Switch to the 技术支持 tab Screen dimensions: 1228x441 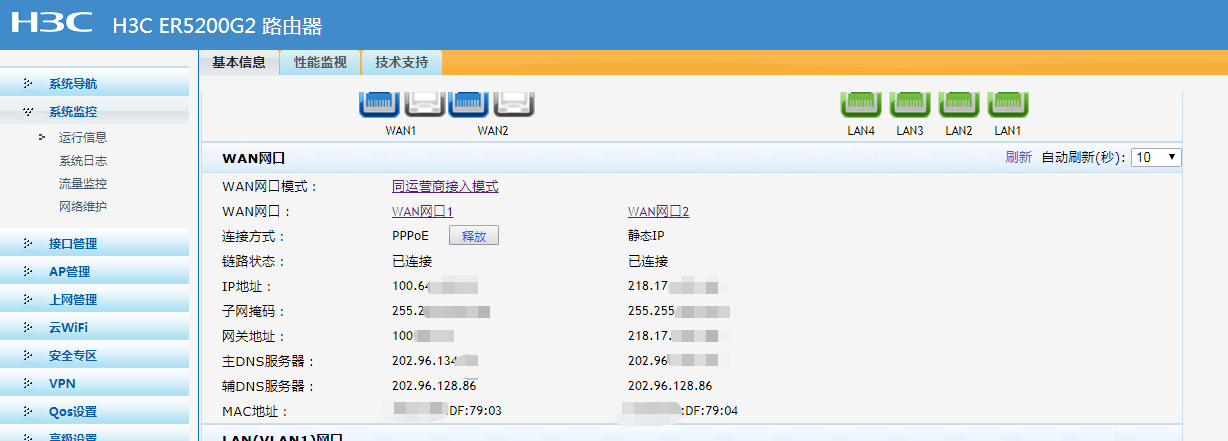401,62
